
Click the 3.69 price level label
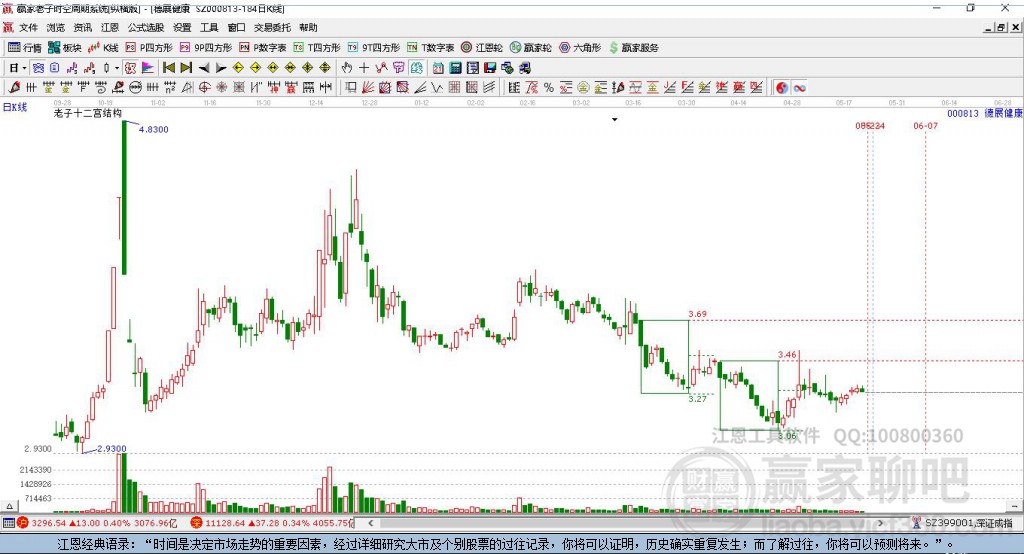pos(697,314)
